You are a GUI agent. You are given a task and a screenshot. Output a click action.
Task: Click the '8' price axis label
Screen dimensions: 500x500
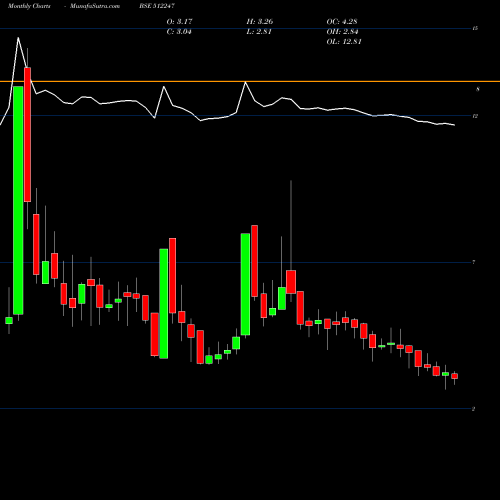click(x=478, y=89)
